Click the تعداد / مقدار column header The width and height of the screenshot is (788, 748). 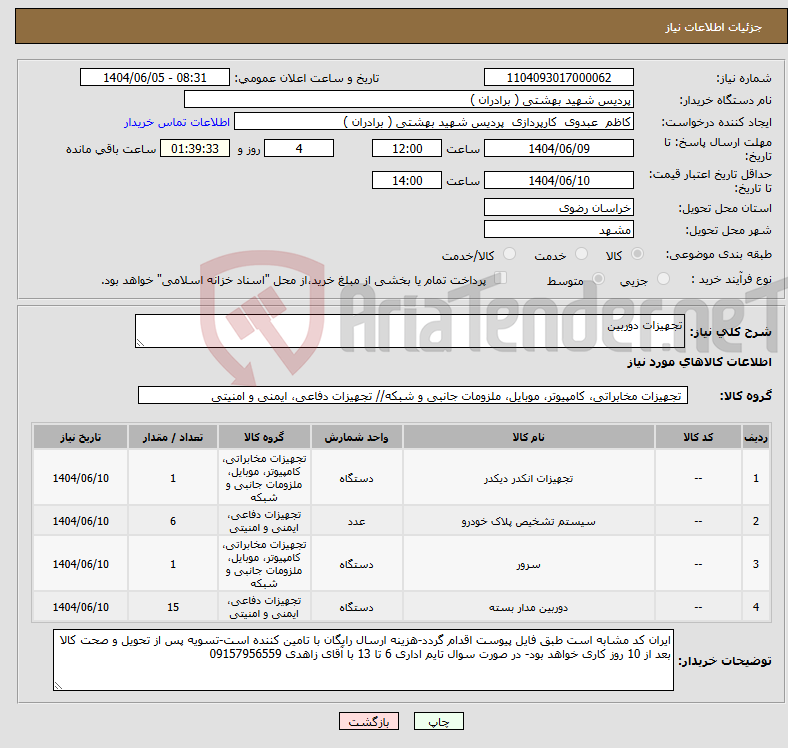point(172,437)
